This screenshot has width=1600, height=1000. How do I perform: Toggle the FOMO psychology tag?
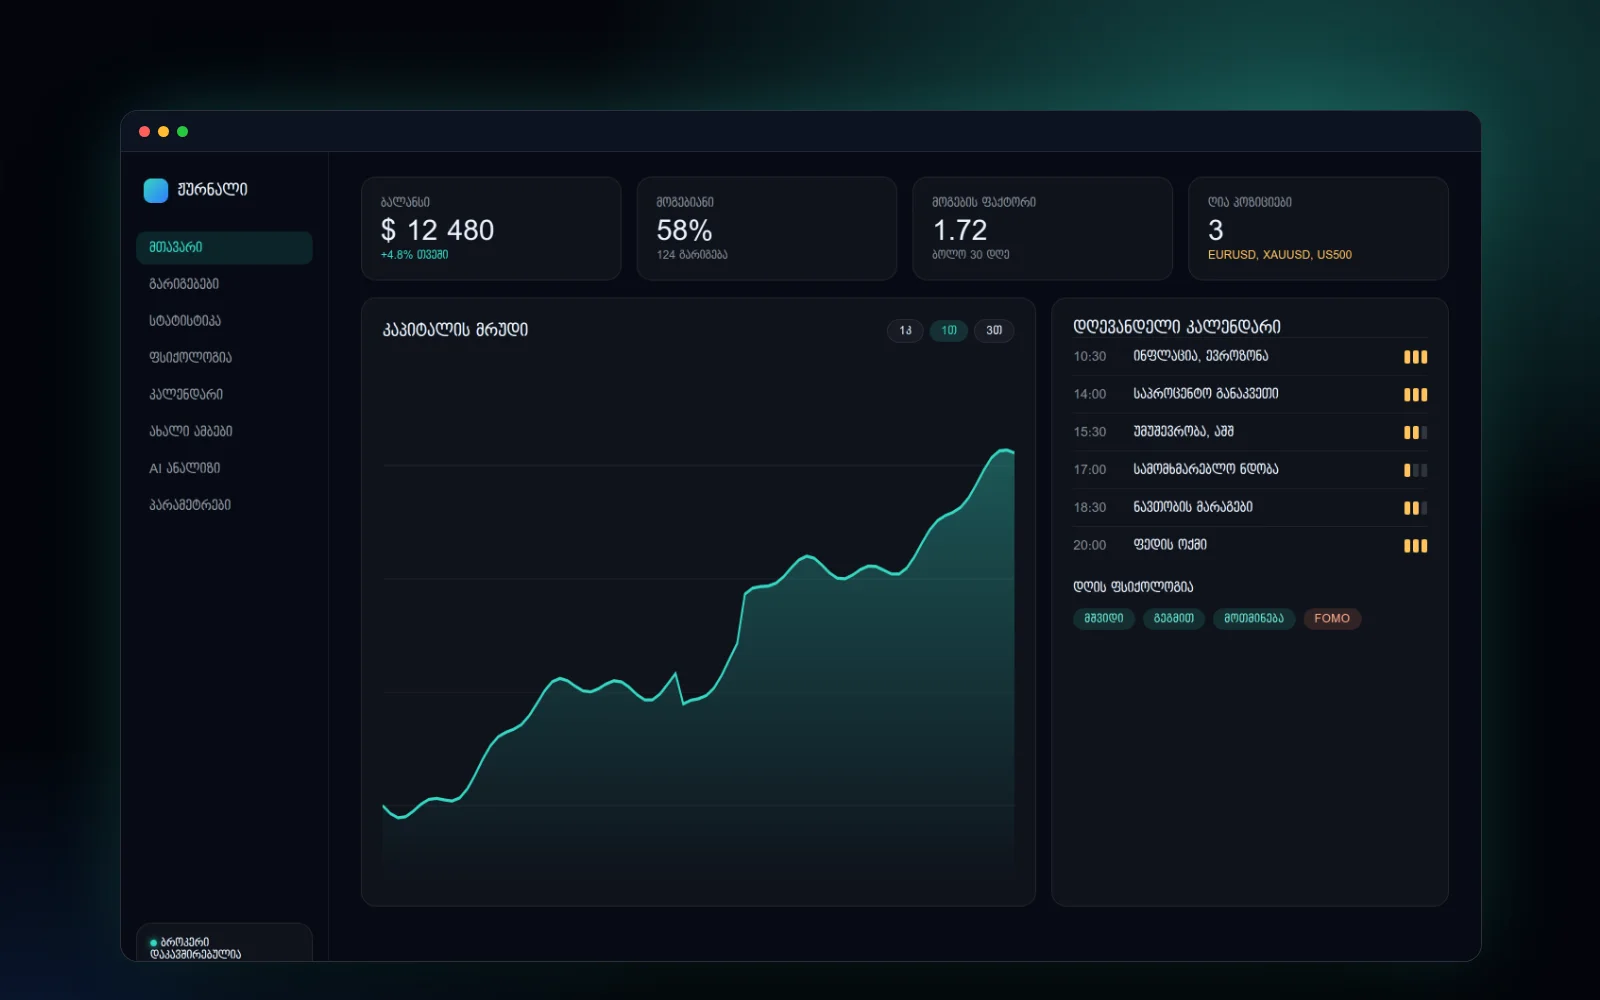coord(1332,619)
